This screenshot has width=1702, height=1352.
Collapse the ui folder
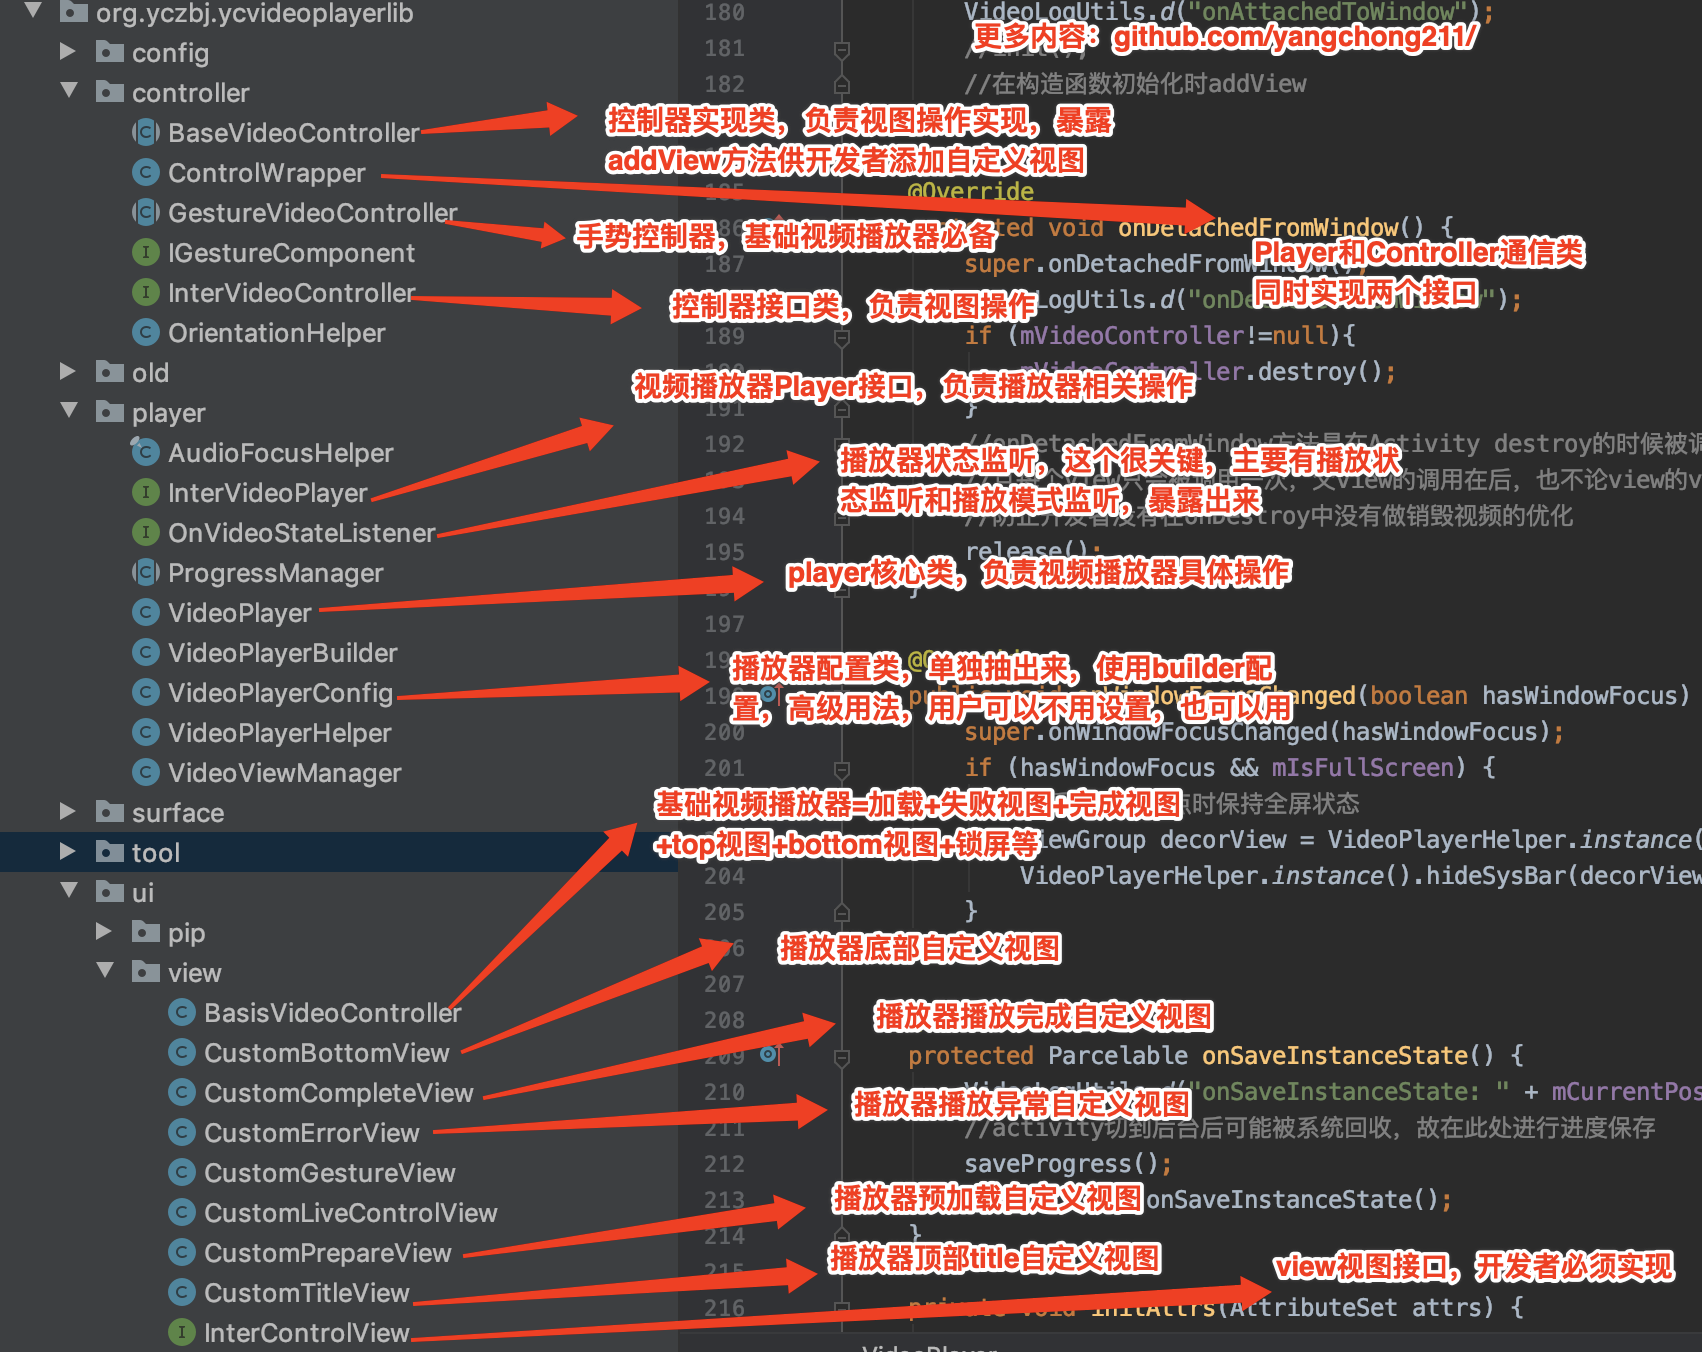click(69, 890)
